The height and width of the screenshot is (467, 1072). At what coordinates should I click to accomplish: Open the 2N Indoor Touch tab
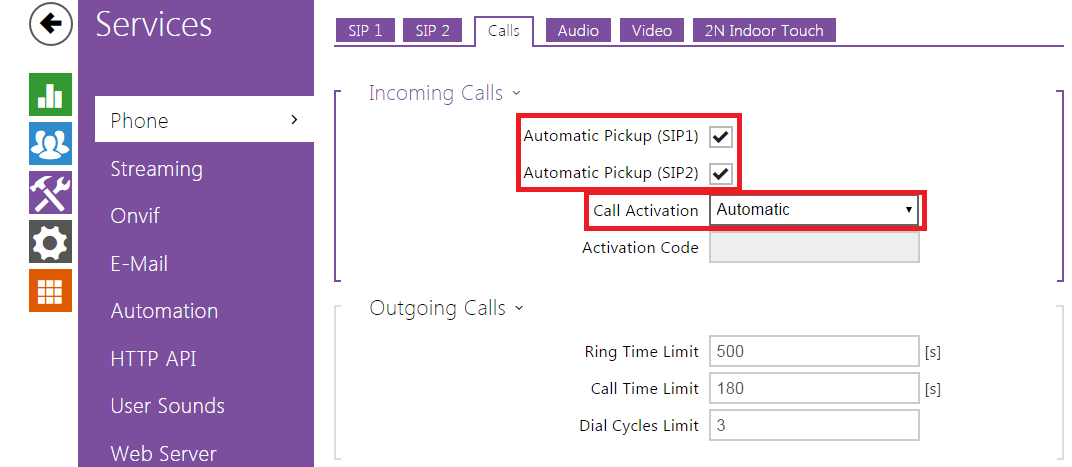[x=763, y=30]
